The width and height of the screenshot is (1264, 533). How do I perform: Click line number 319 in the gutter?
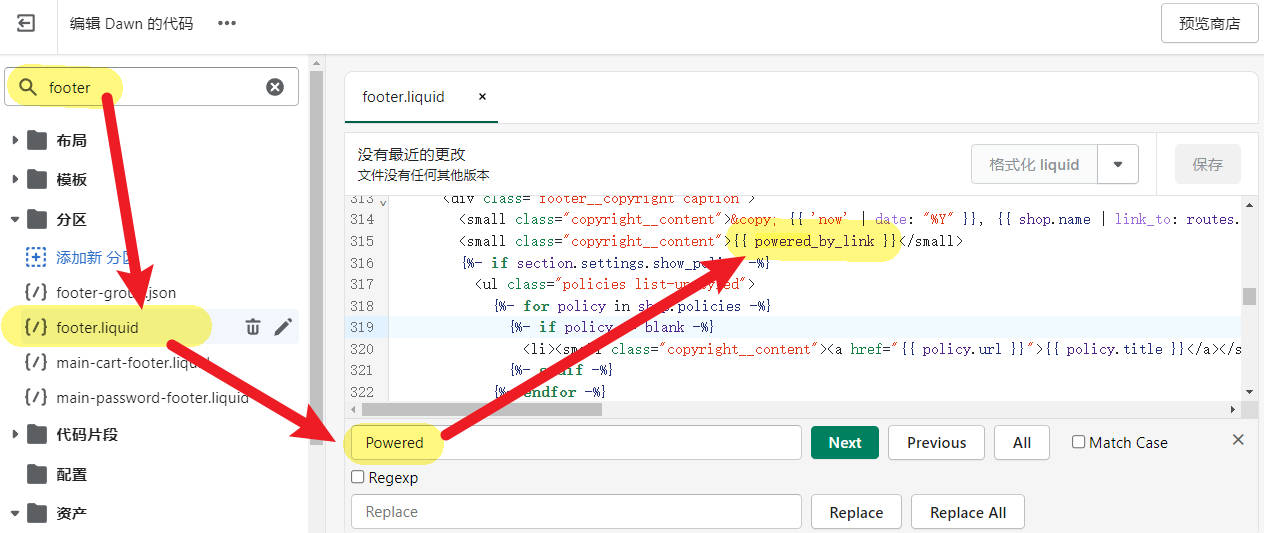point(361,327)
